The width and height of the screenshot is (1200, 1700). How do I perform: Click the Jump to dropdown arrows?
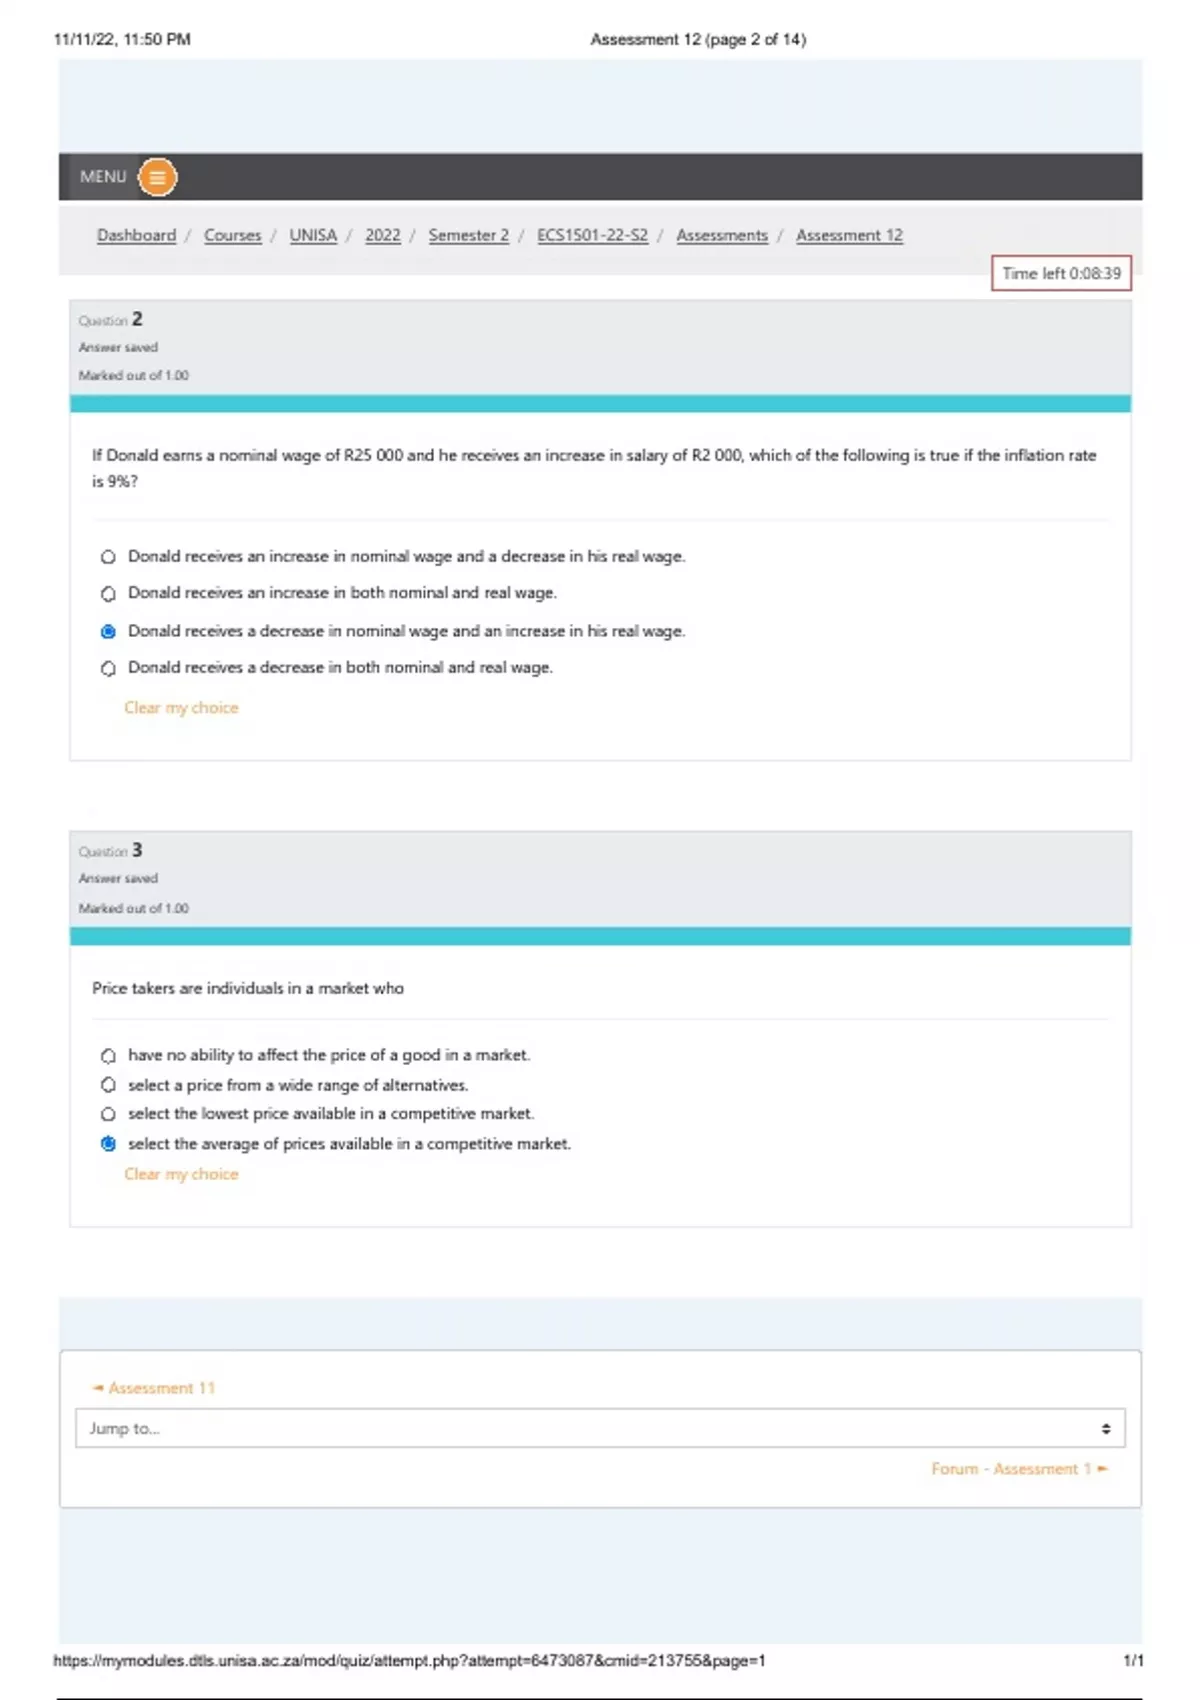1105,1428
